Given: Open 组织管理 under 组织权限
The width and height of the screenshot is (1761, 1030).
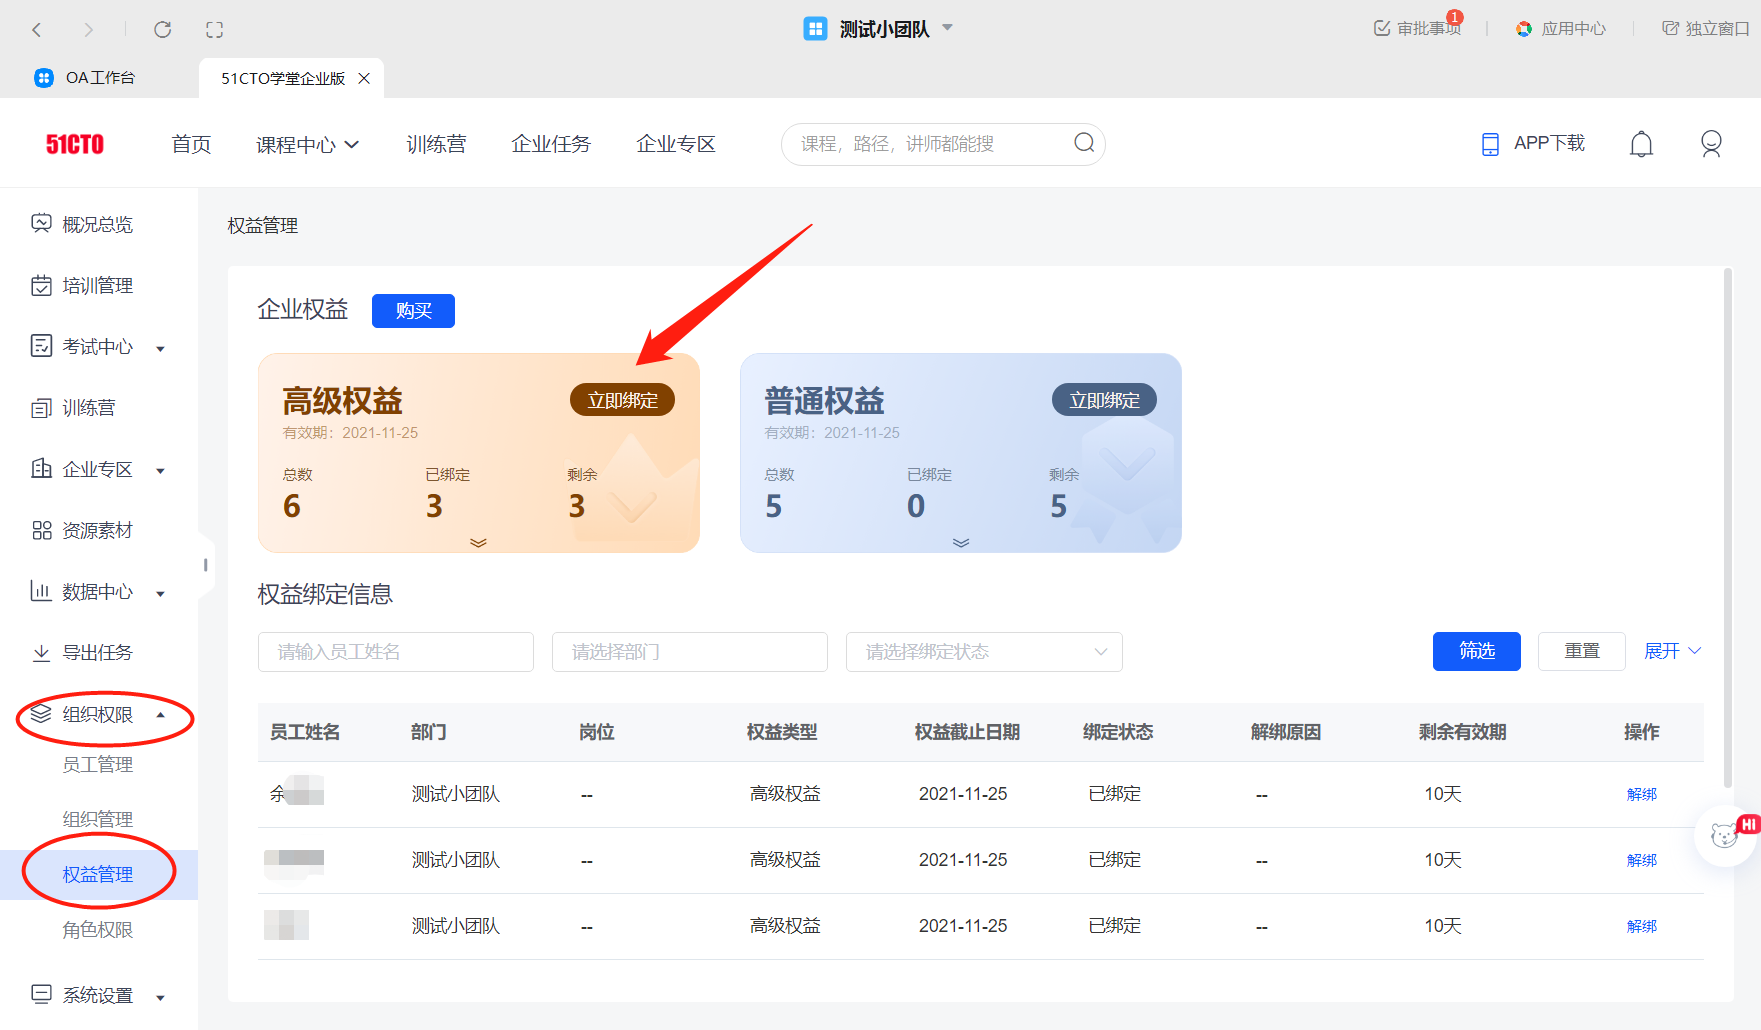Looking at the screenshot, I should 98,820.
